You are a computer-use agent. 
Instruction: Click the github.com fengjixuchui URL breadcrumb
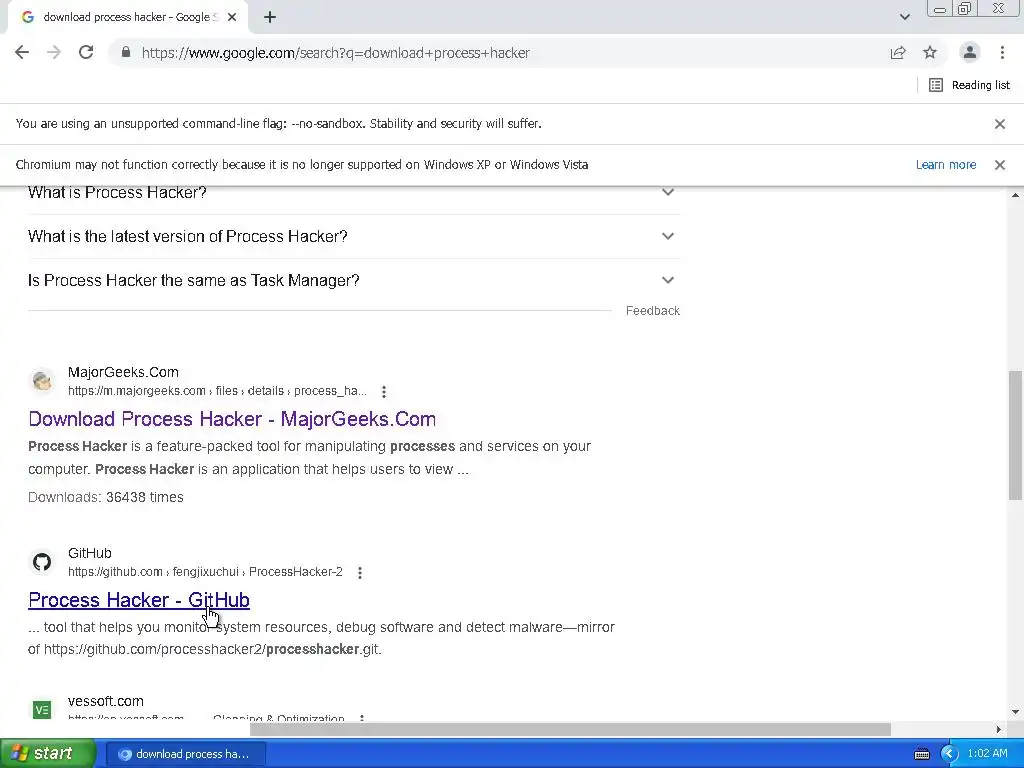click(x=205, y=572)
